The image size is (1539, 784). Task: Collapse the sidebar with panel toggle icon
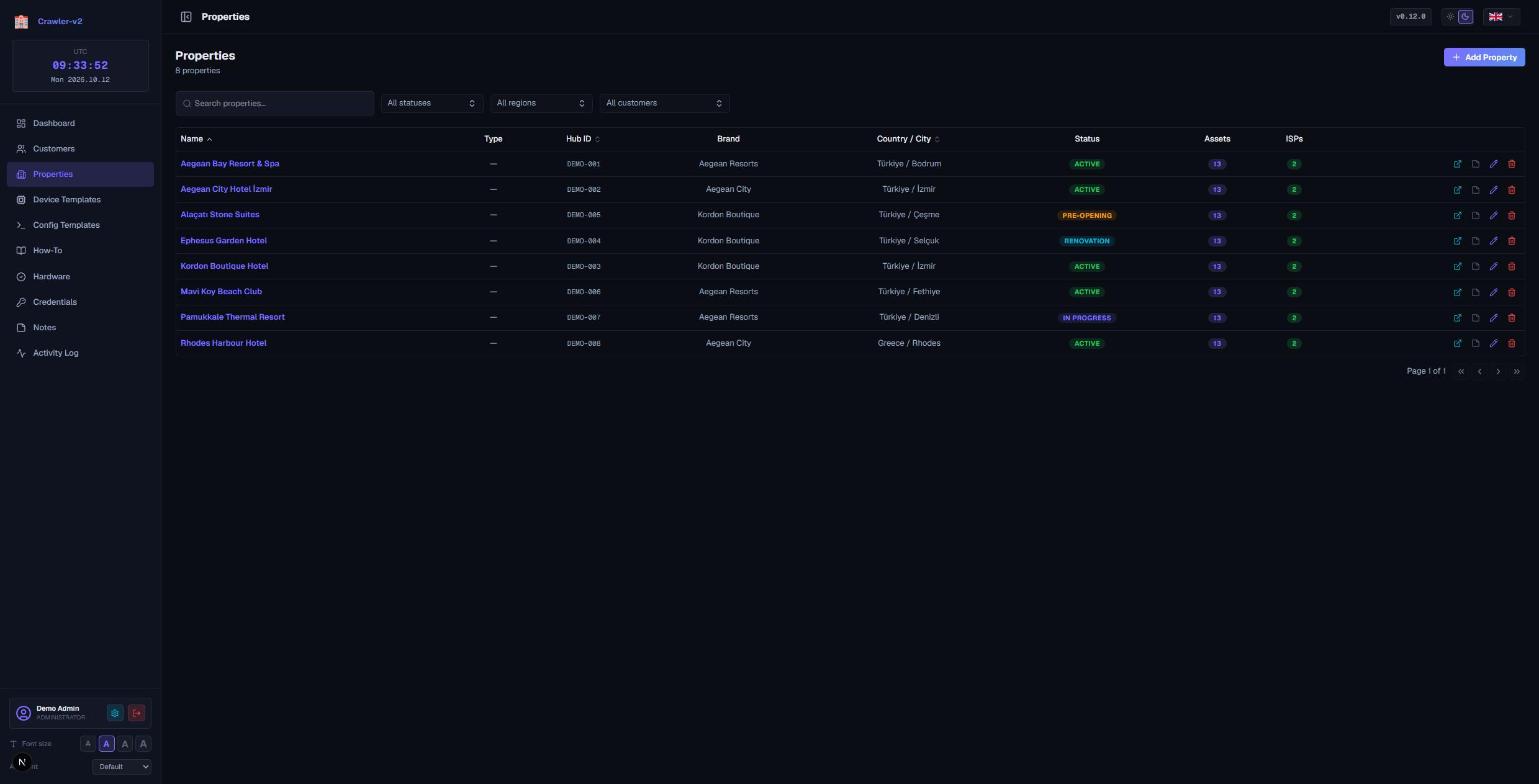[186, 17]
